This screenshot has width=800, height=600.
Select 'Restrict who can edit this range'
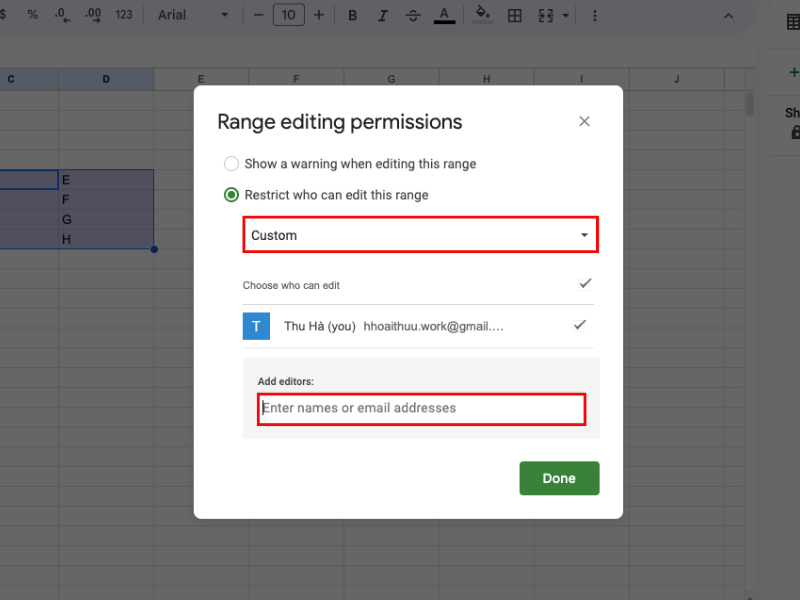point(231,195)
